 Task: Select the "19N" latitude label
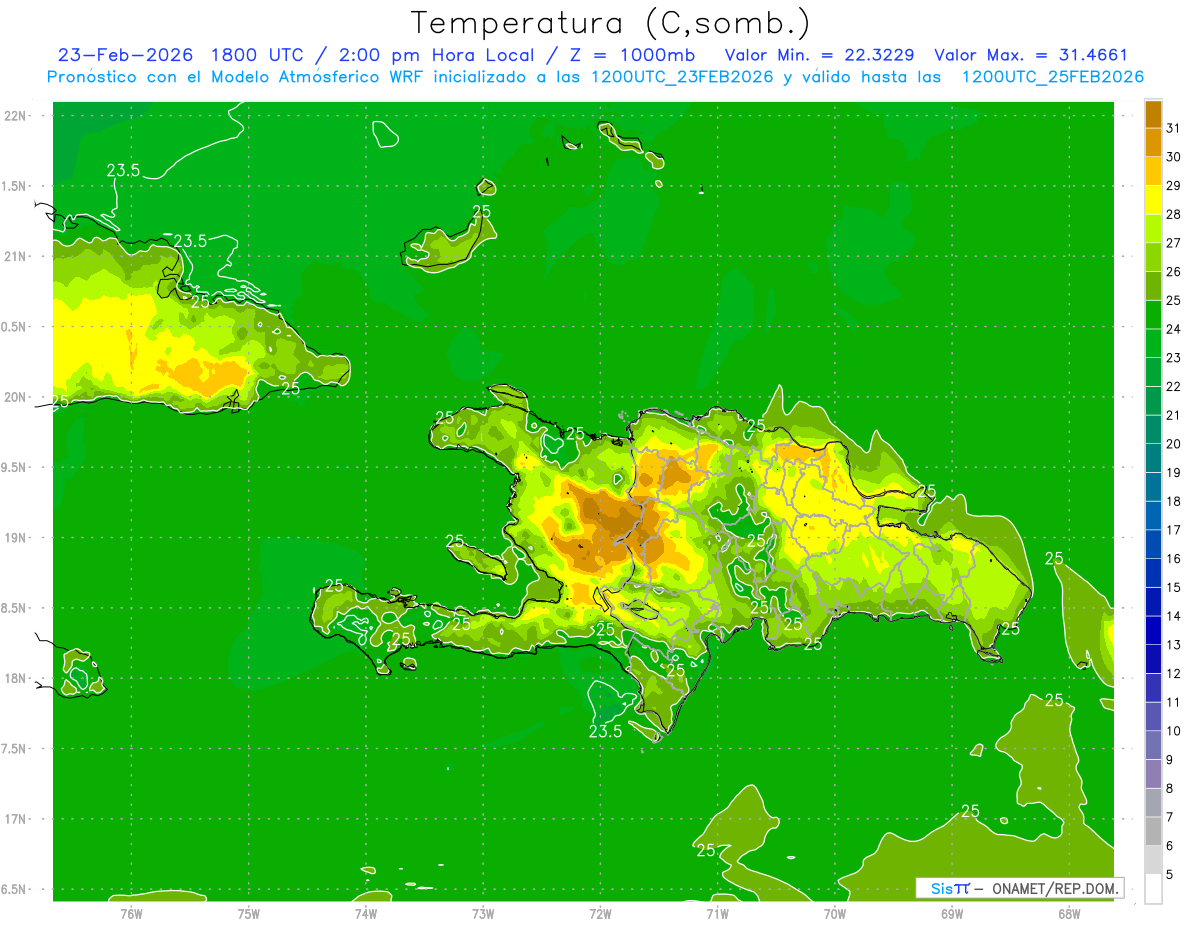(x=16, y=537)
